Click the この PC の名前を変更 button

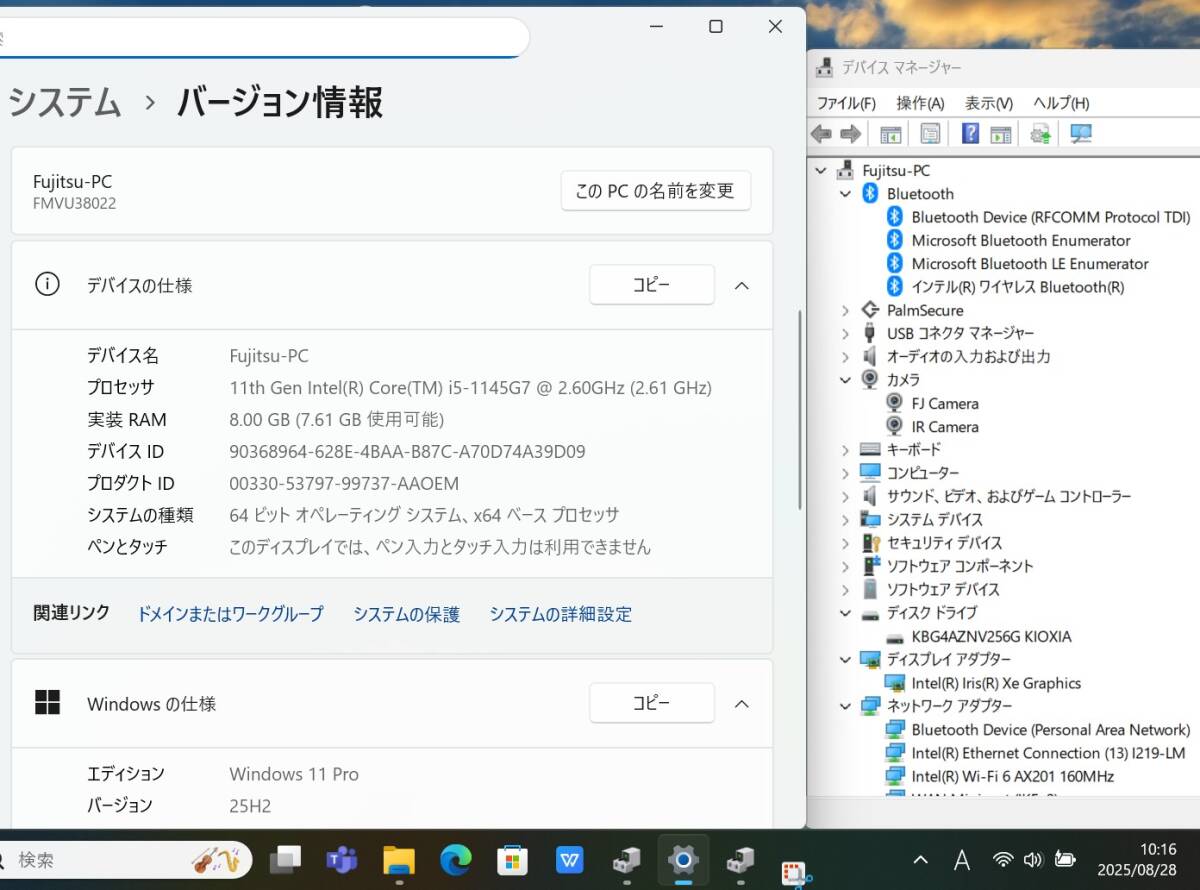655,190
